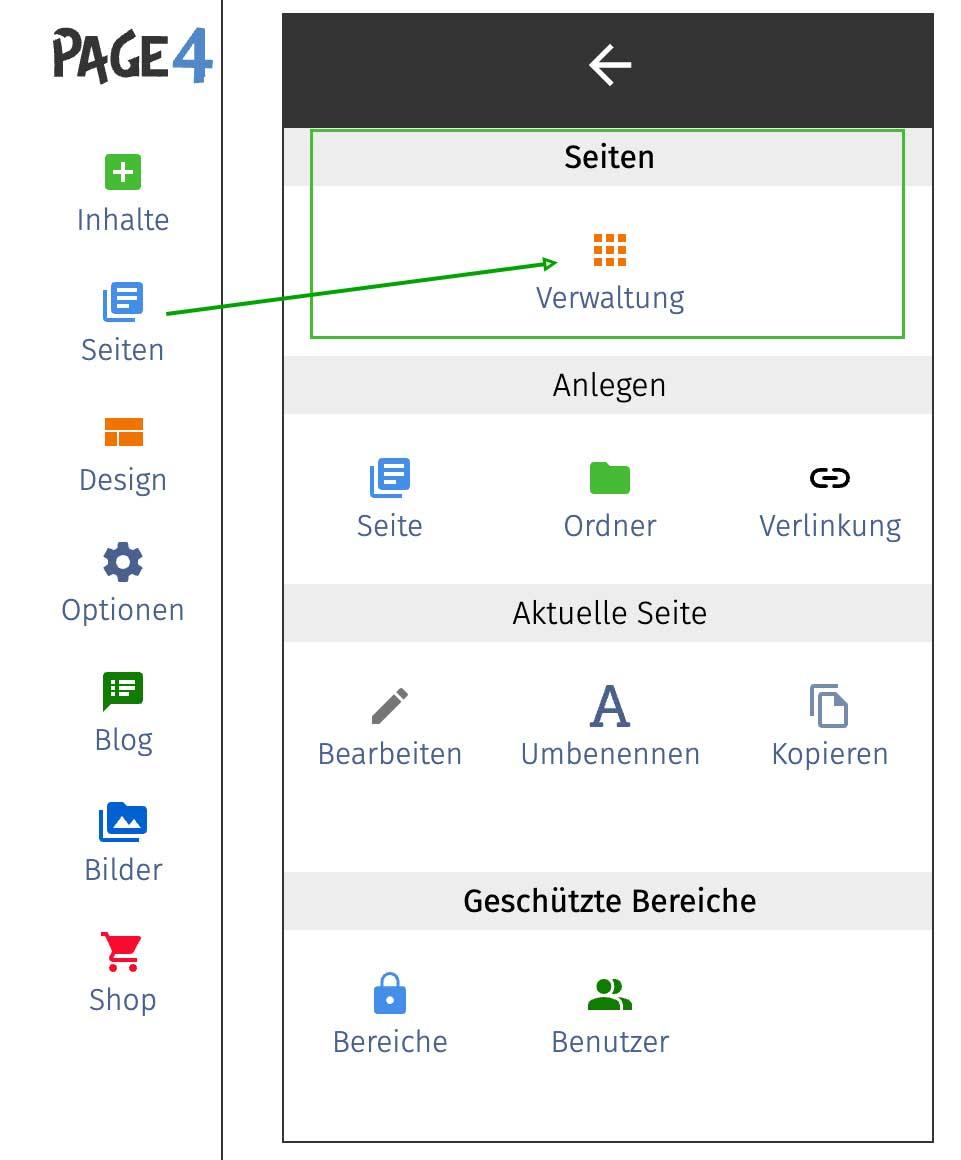The width and height of the screenshot is (961, 1160).
Task: Click the Verlinkung chain icon
Action: pos(828,478)
